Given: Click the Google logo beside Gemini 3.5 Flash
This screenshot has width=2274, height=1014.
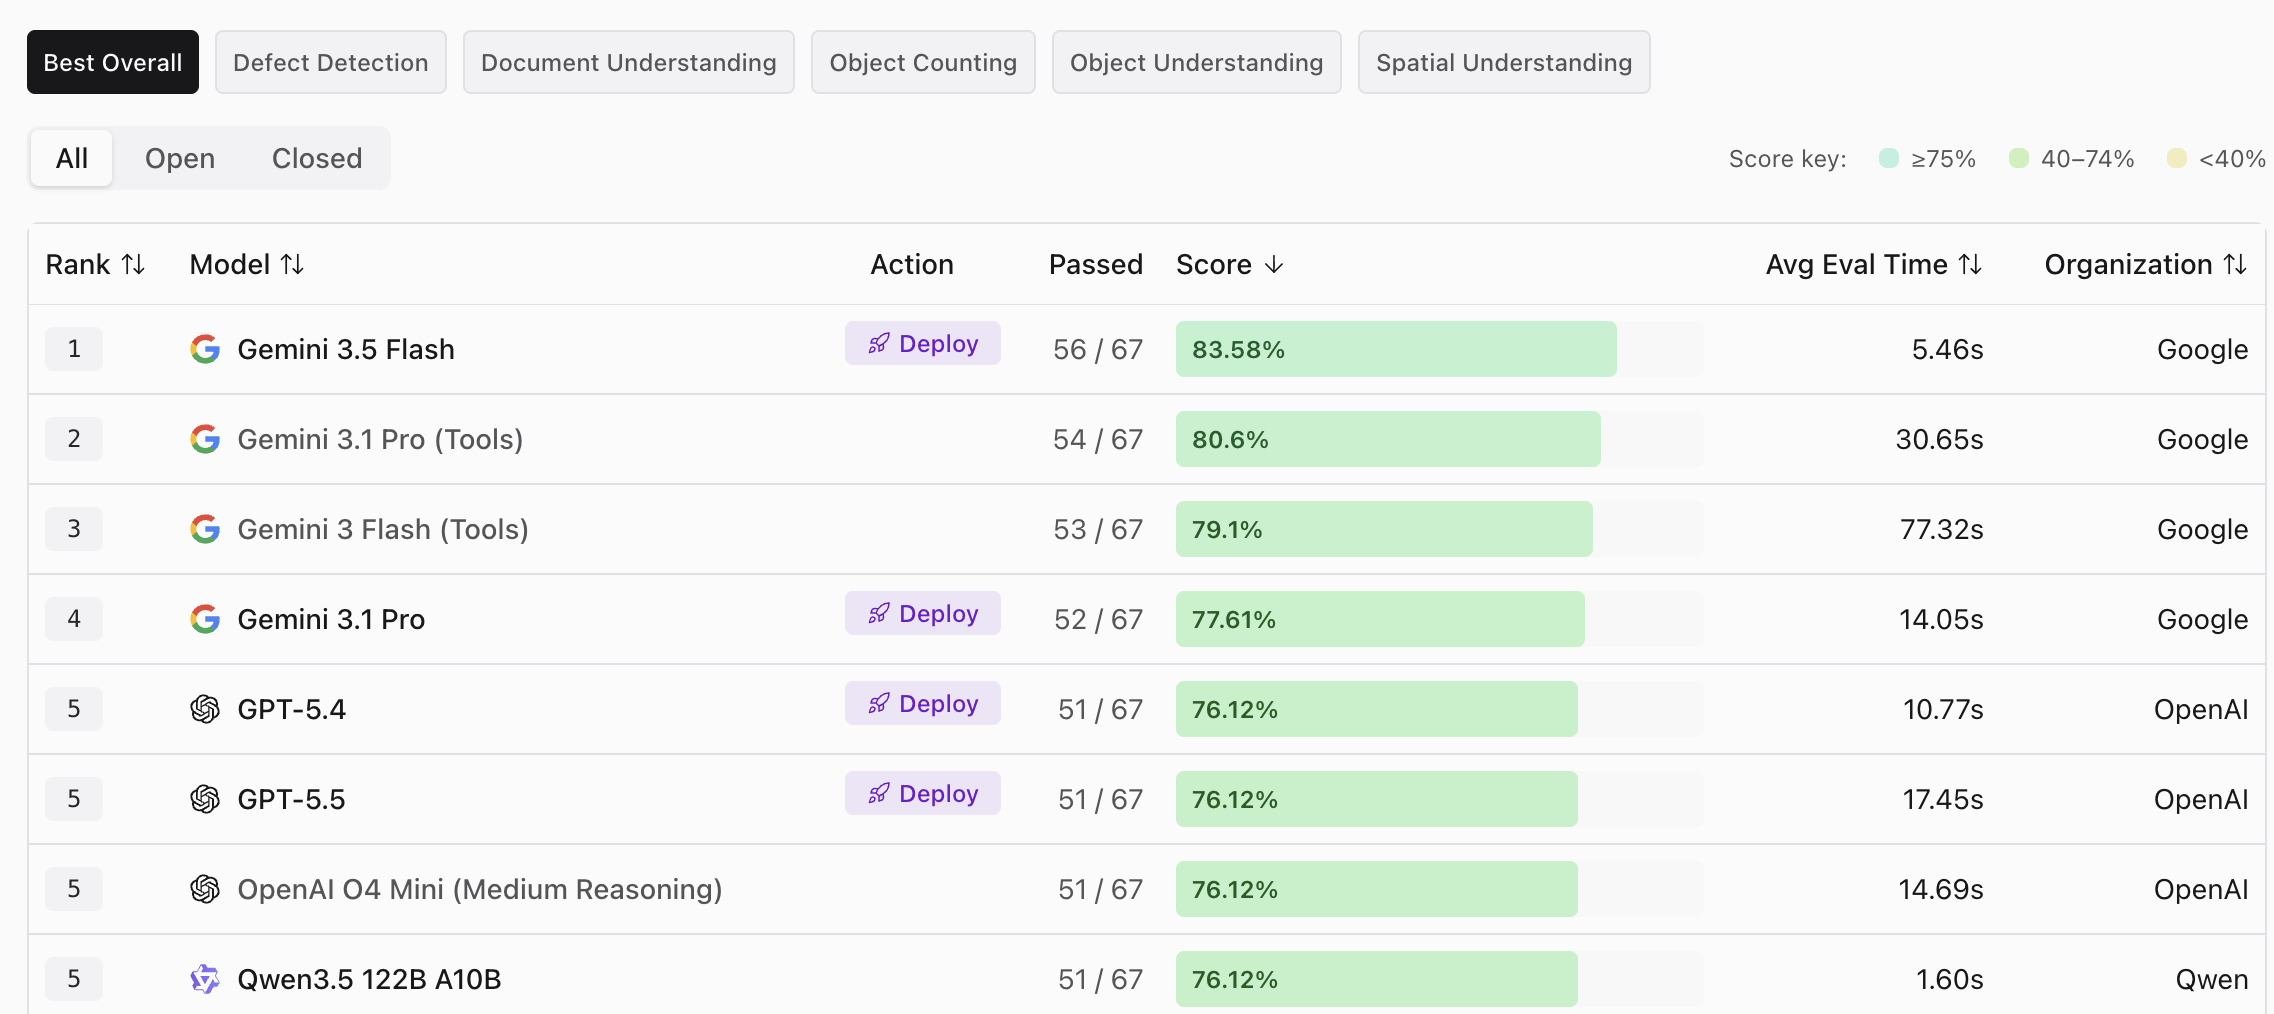Looking at the screenshot, I should point(205,349).
